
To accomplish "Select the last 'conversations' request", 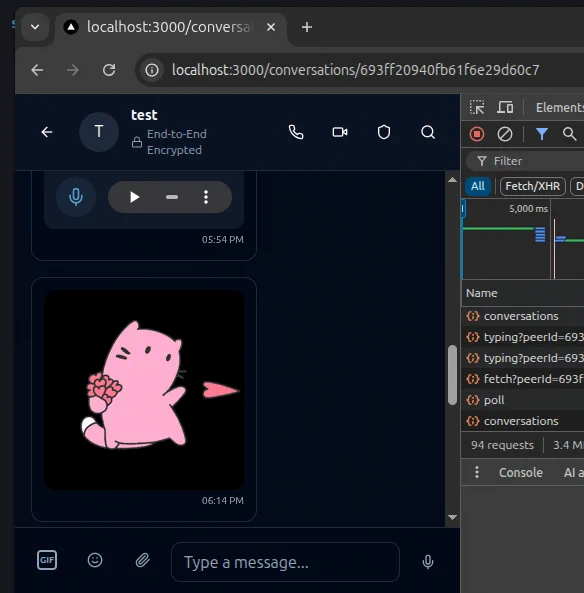I will tap(523, 421).
